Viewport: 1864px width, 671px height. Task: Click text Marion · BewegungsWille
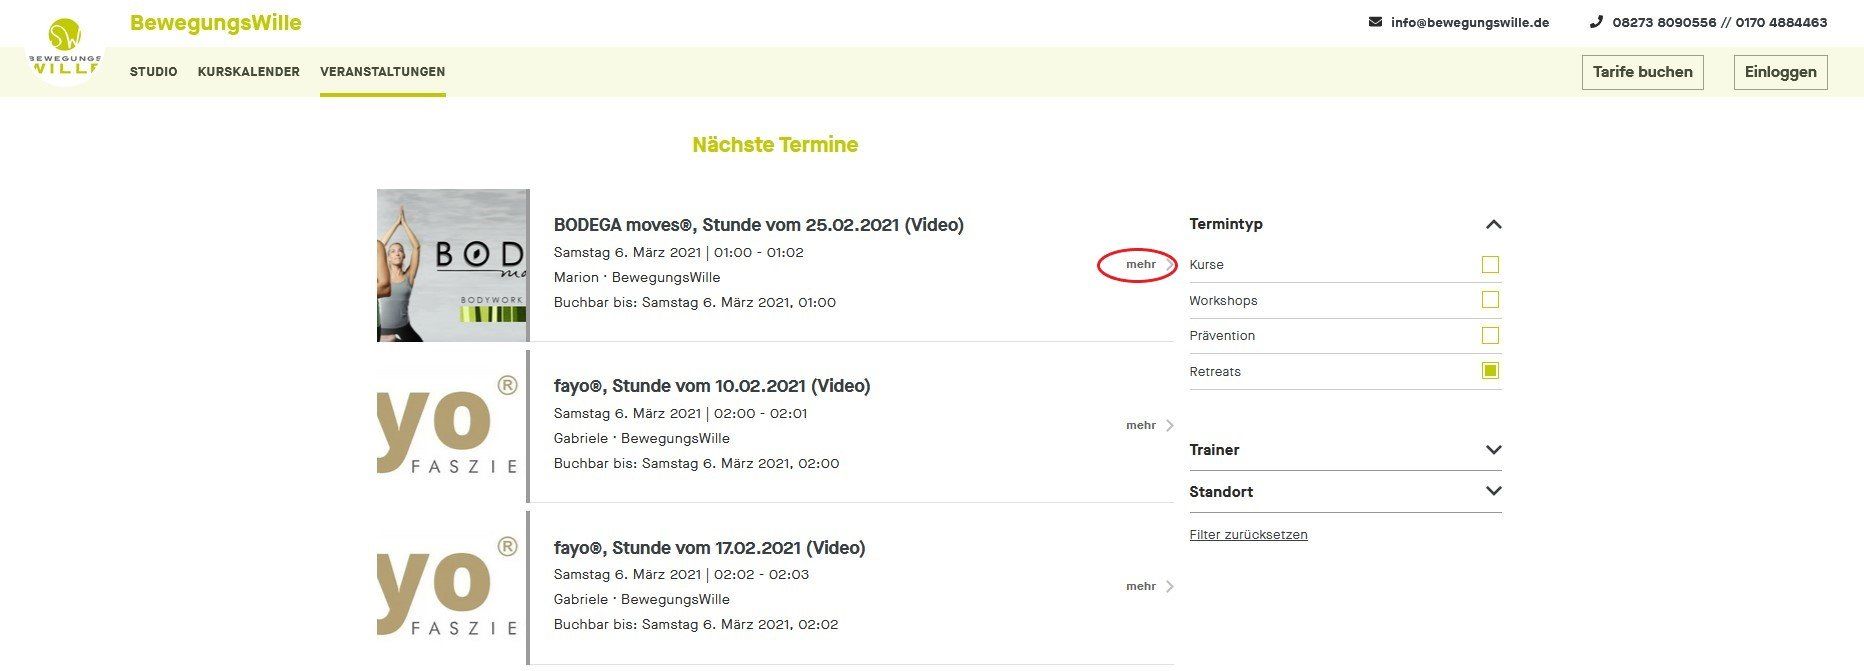pyautogui.click(x=637, y=278)
